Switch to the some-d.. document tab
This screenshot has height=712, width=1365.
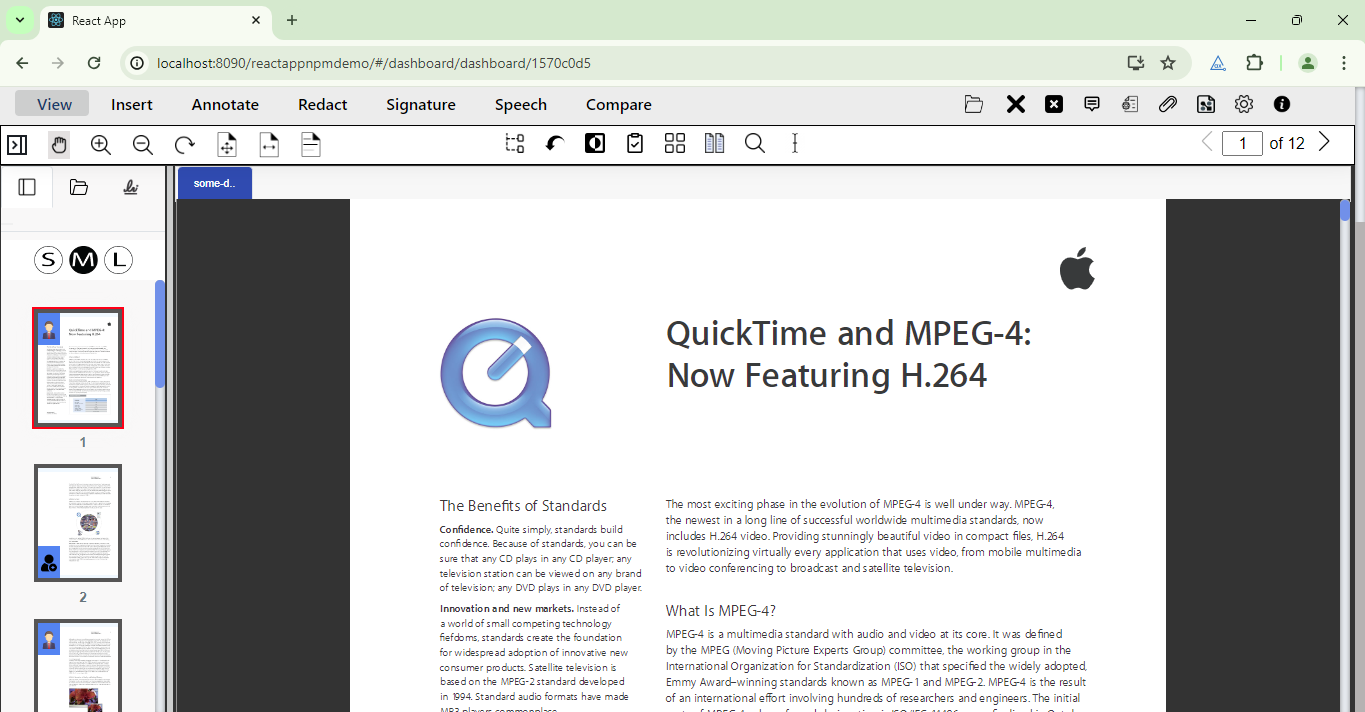214,183
